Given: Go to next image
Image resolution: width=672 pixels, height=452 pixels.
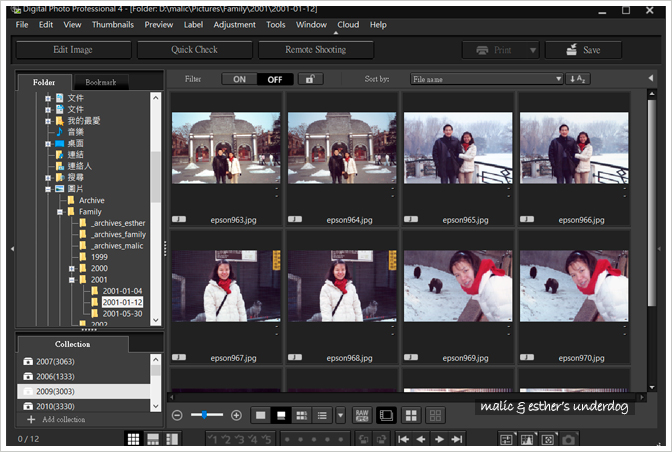Looking at the screenshot, I should tap(439, 439).
